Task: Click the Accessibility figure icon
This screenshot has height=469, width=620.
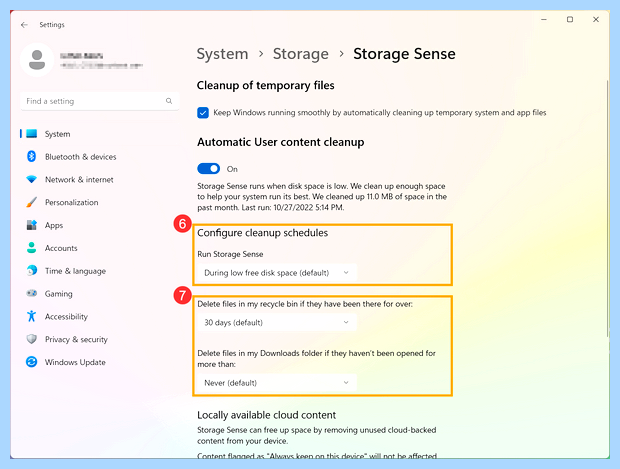Action: [x=32, y=316]
